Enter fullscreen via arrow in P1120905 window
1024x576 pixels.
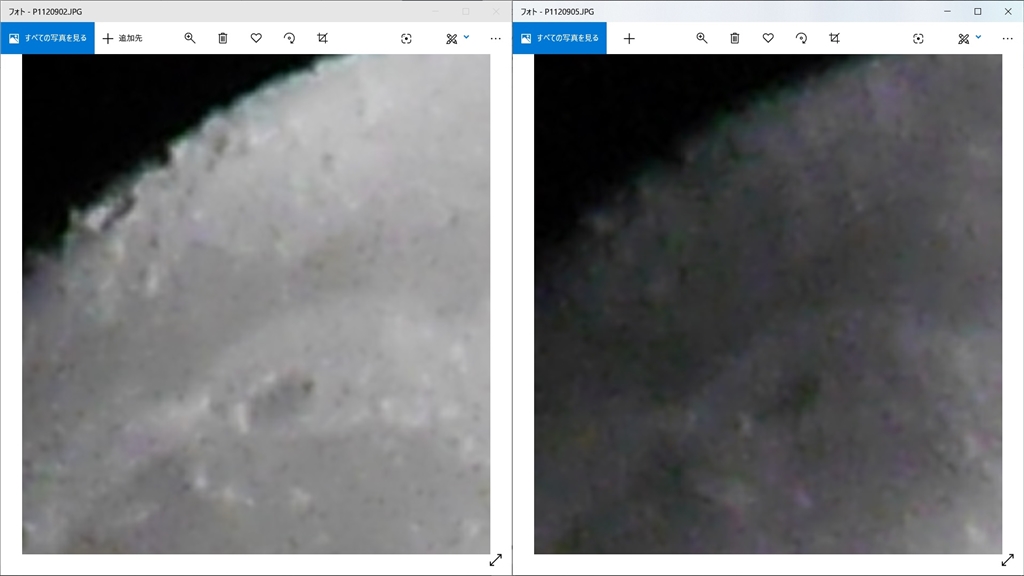coord(1008,560)
